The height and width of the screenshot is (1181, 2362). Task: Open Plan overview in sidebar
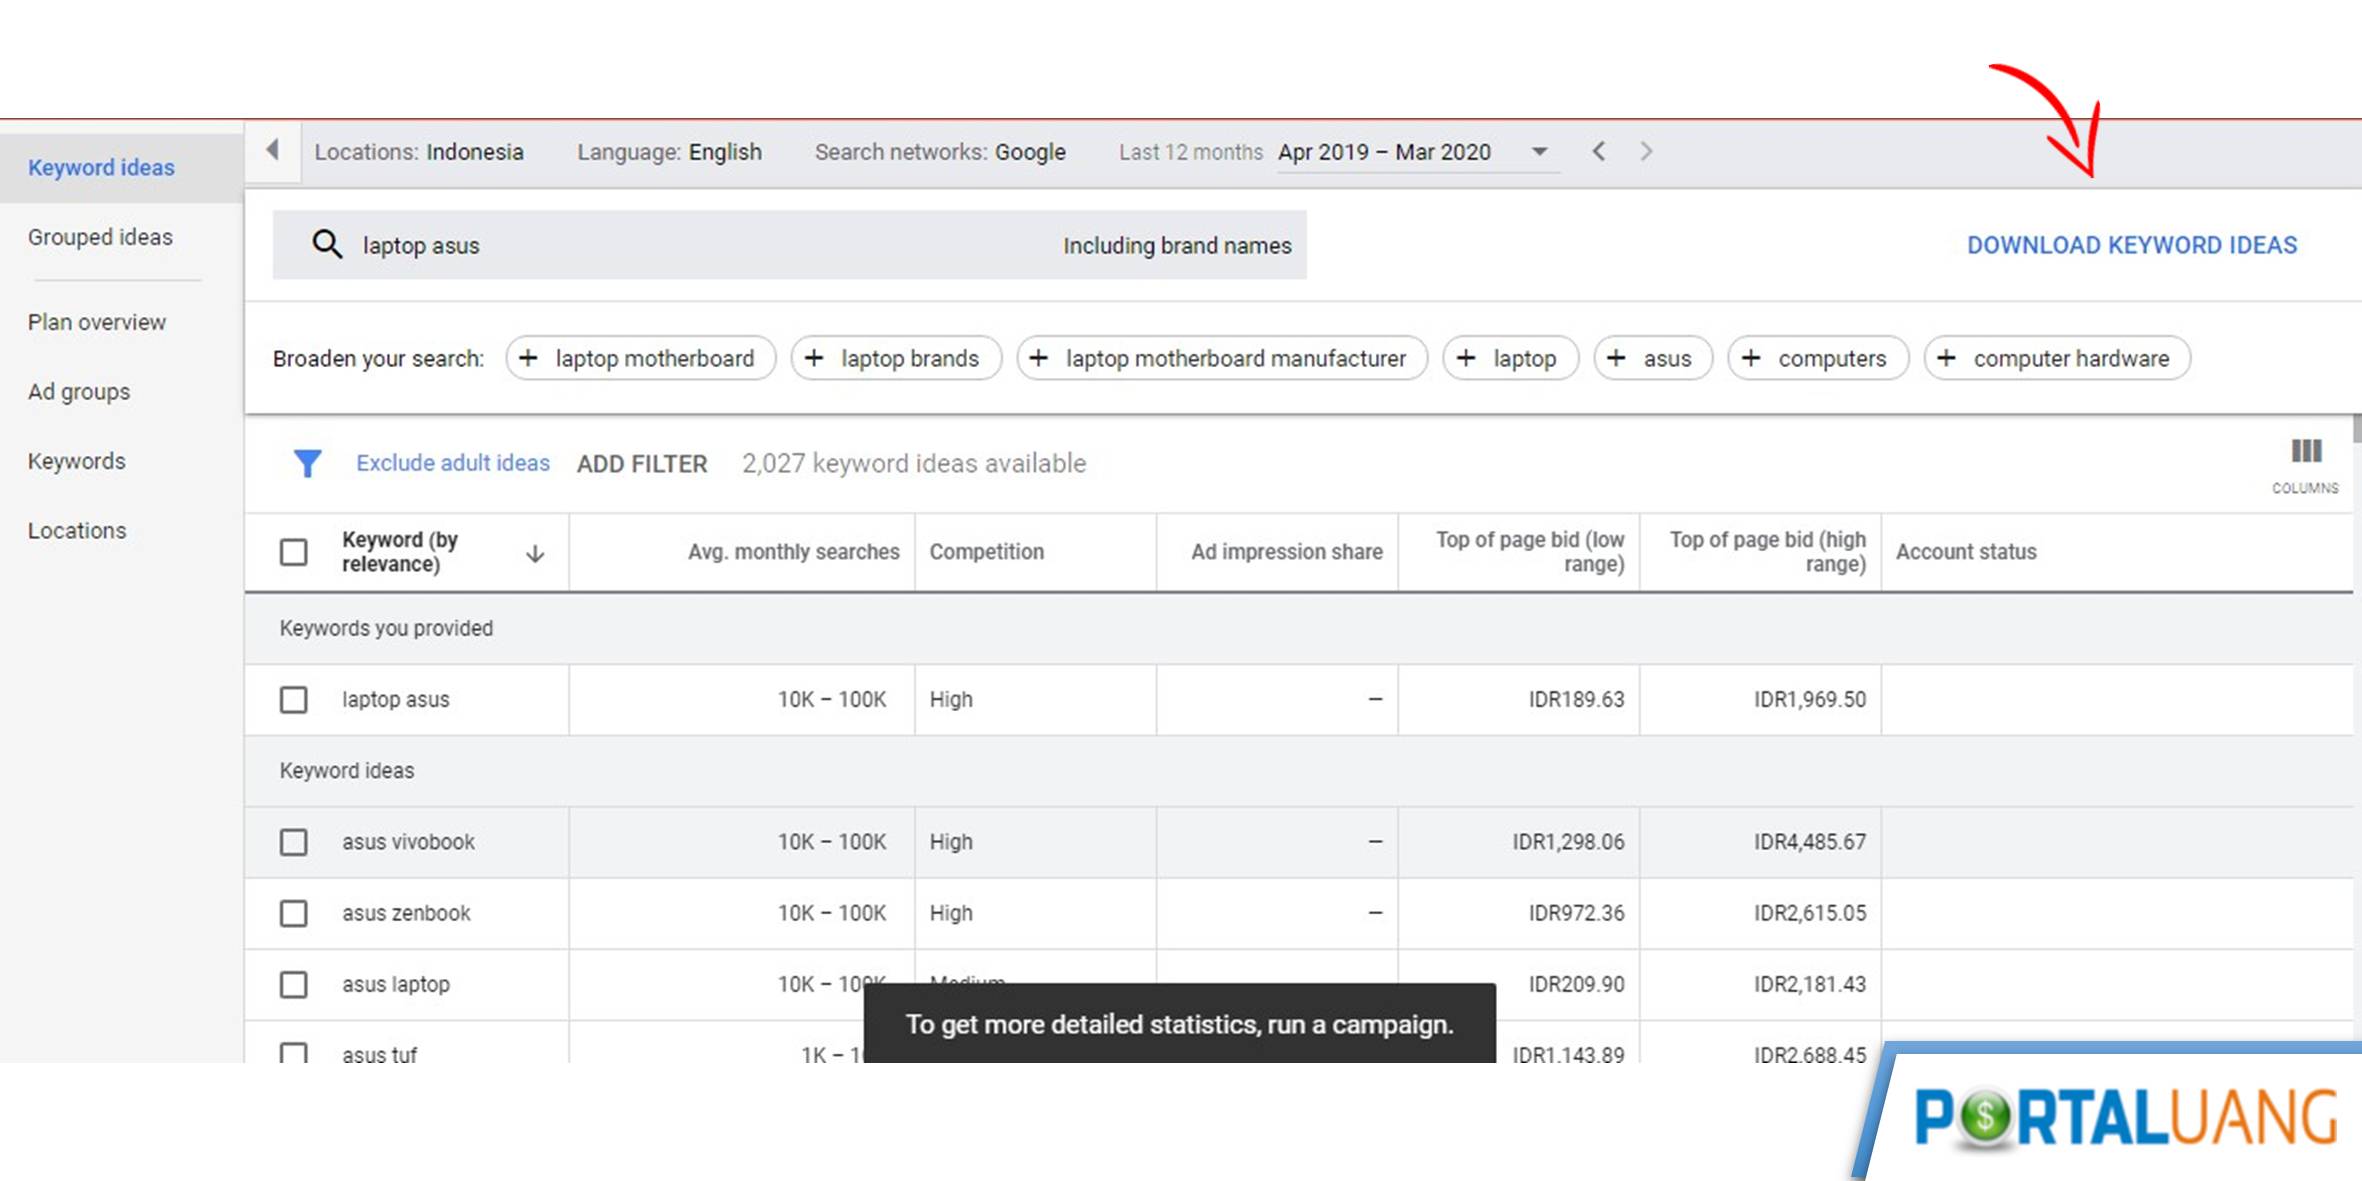coord(97,322)
